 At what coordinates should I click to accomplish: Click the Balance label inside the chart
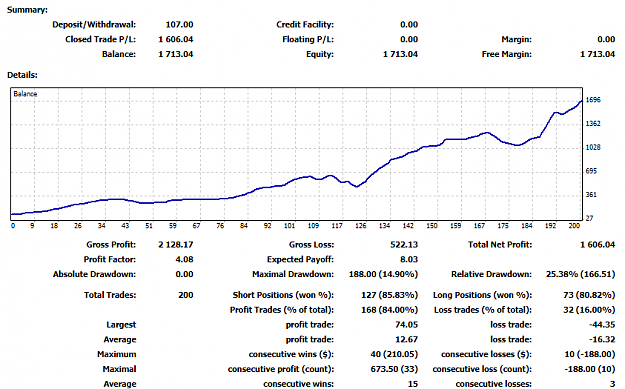(25, 94)
